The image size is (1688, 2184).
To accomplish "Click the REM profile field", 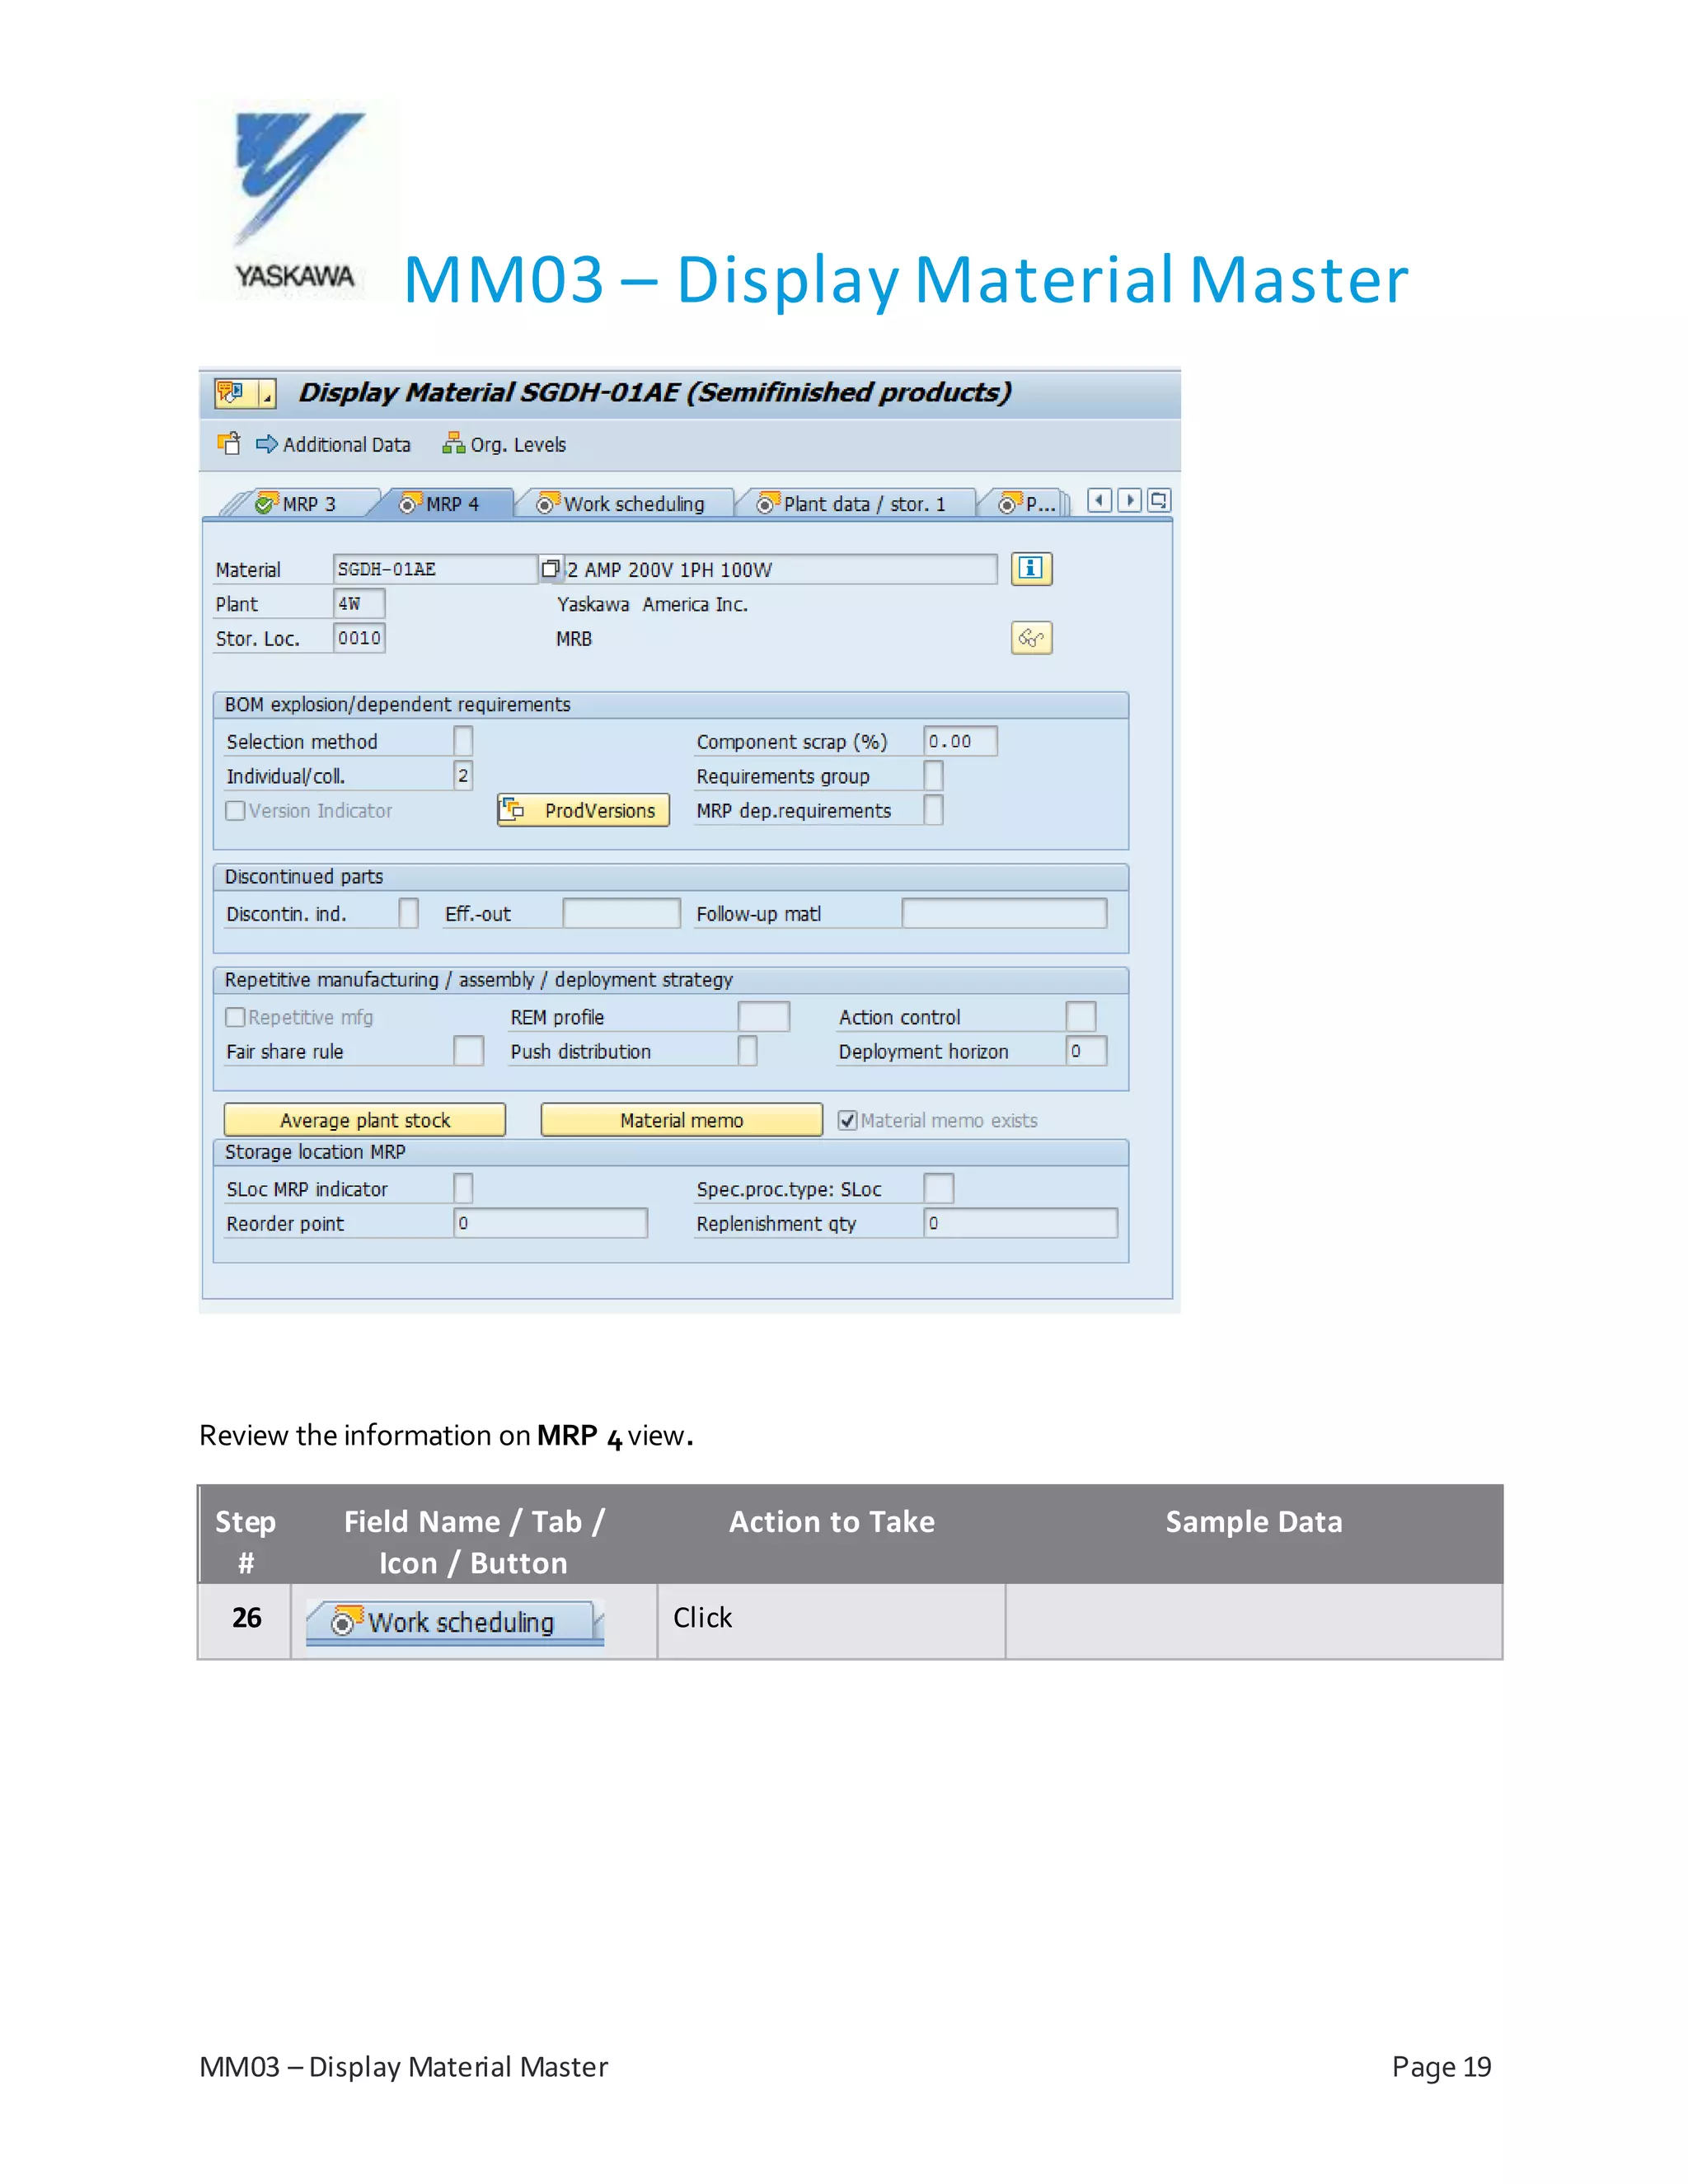I will (764, 1017).
